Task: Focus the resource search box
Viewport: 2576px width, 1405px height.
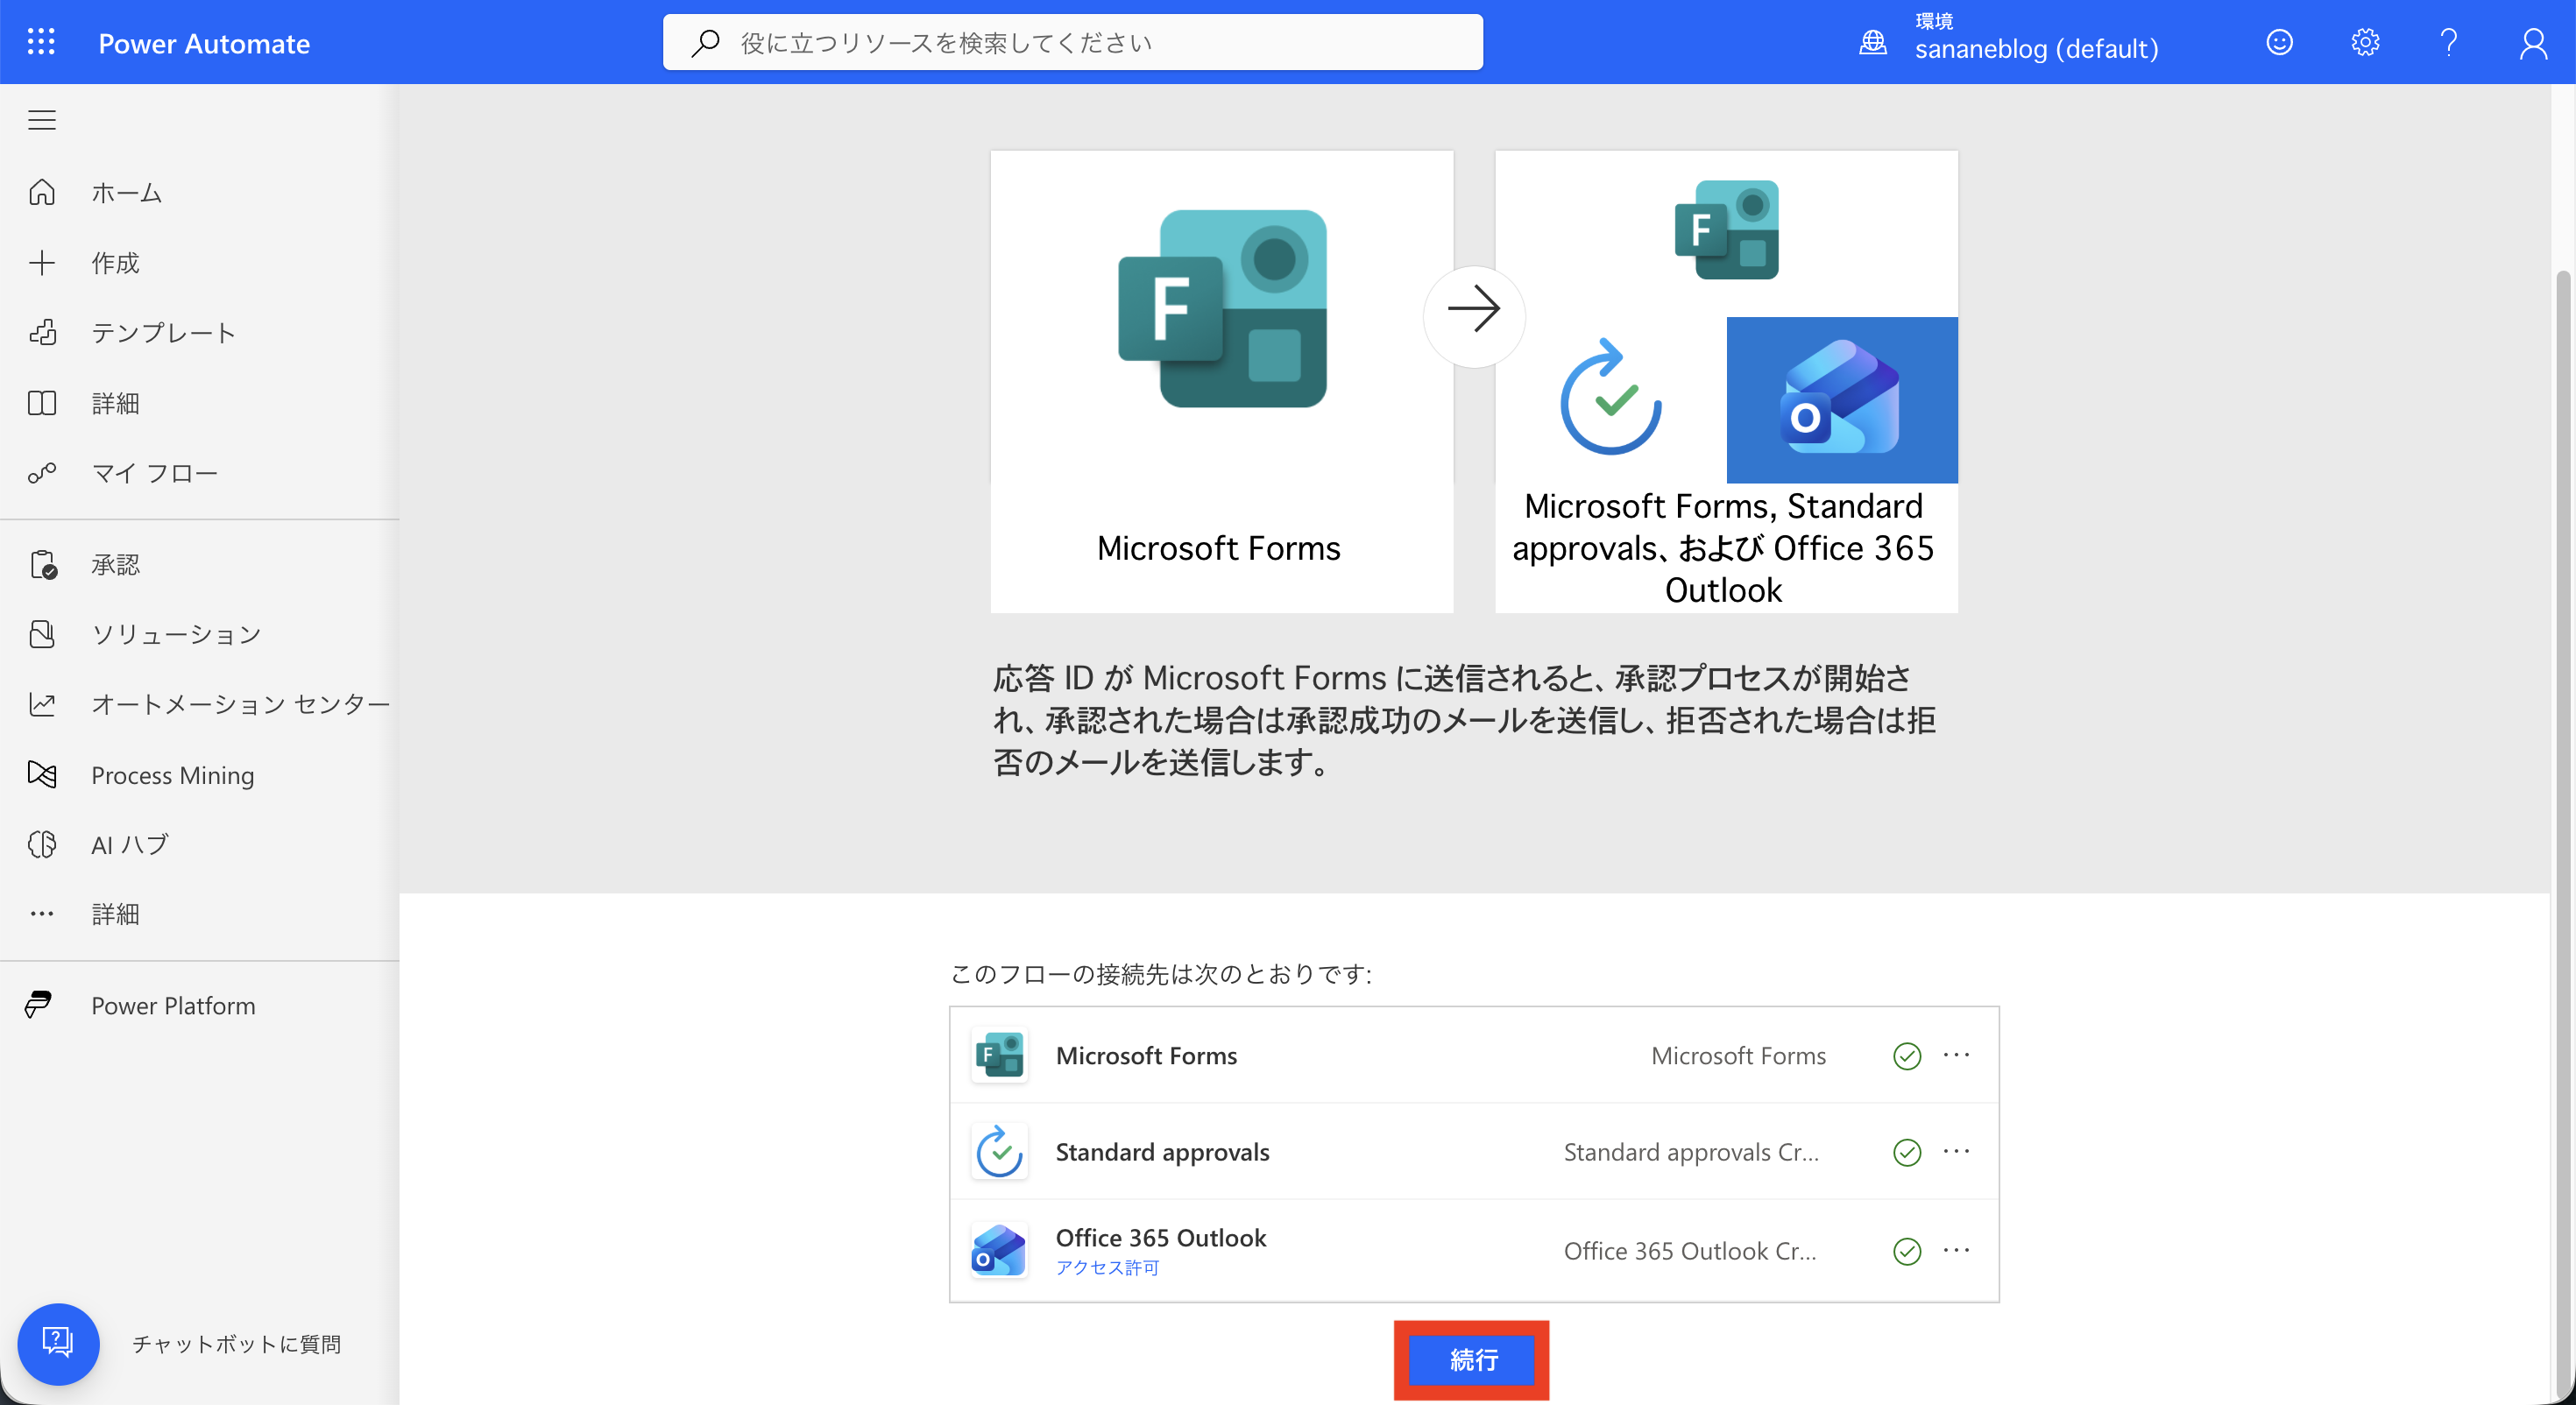Action: tap(1072, 42)
